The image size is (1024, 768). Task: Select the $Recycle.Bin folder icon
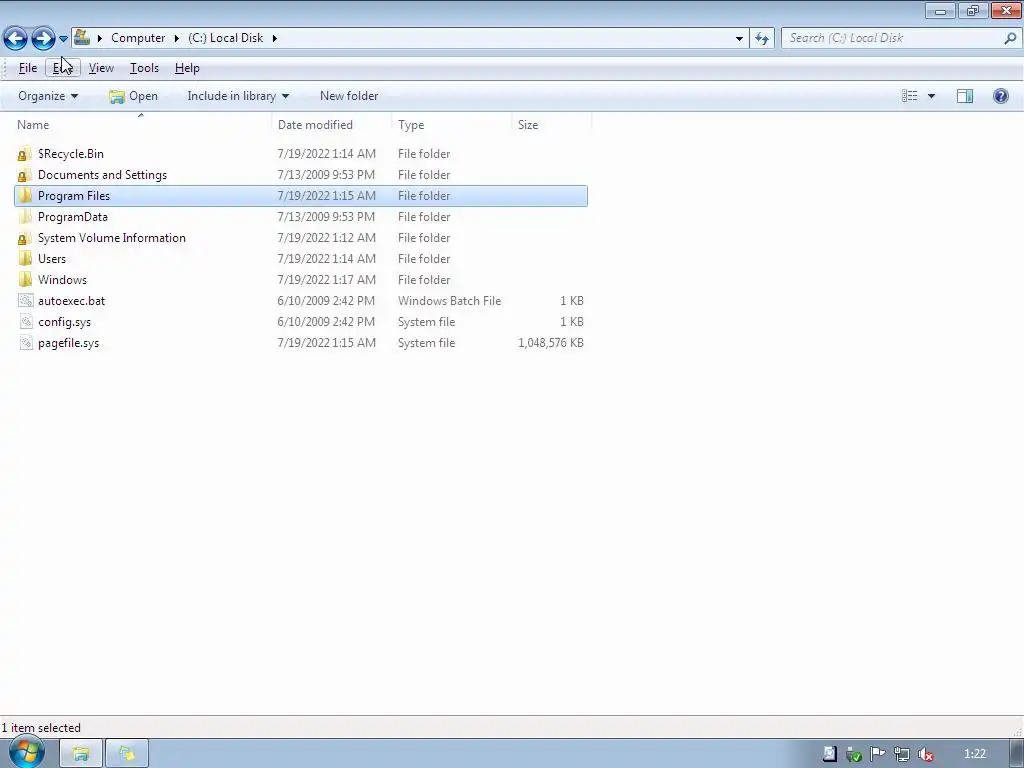click(25, 154)
